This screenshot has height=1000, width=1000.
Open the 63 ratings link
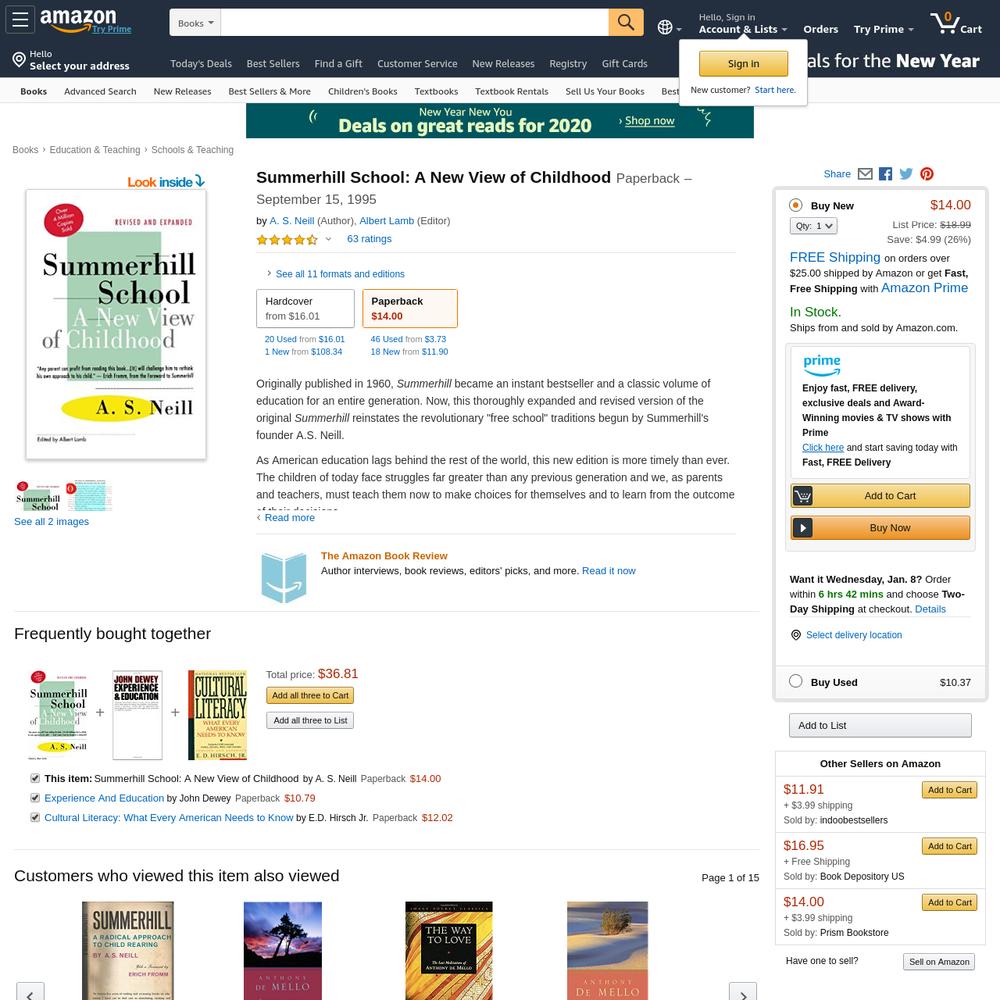pos(369,239)
